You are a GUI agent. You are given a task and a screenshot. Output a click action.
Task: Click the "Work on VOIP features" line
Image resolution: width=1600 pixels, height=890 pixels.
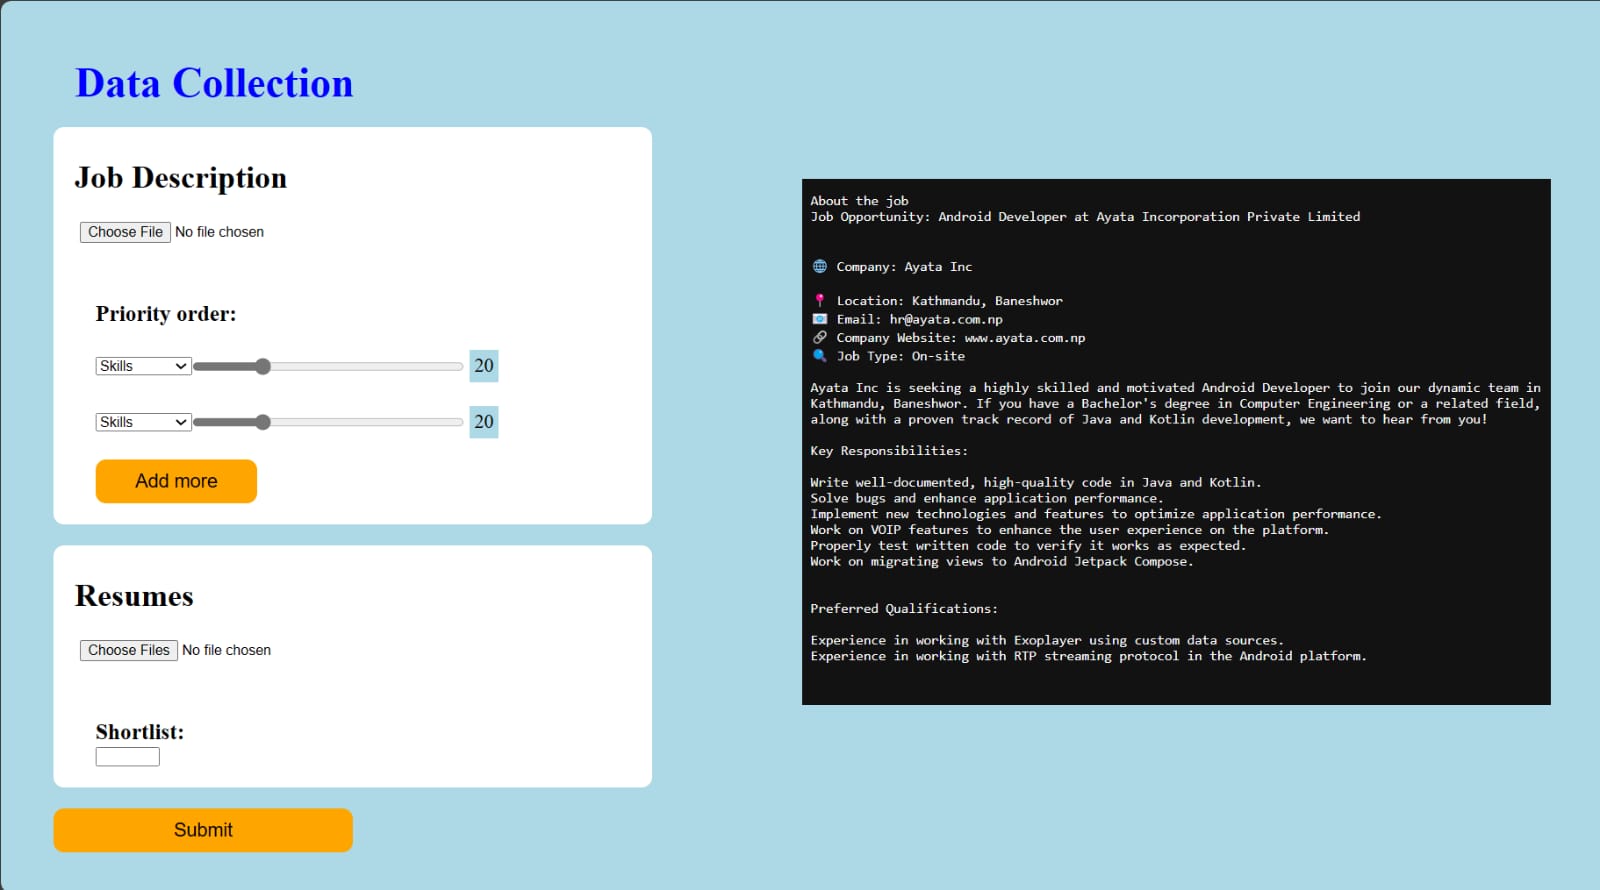[x=1069, y=530]
